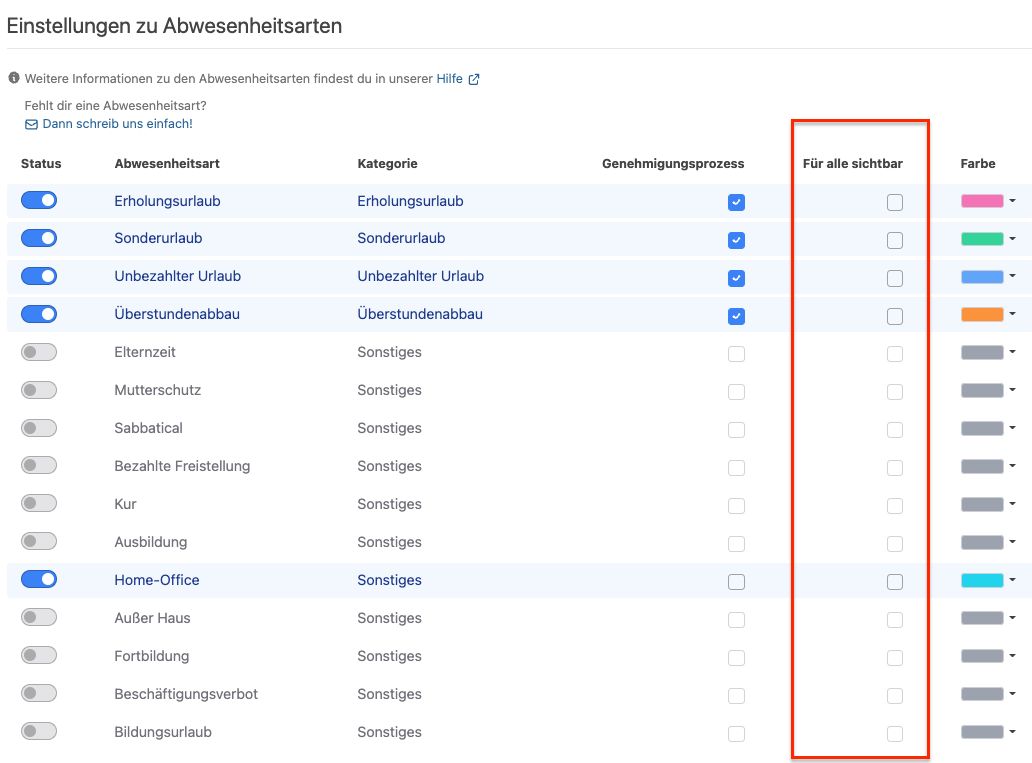The image size is (1032, 763).
Task: Click the info icon next to the help text
Action: pos(12,78)
